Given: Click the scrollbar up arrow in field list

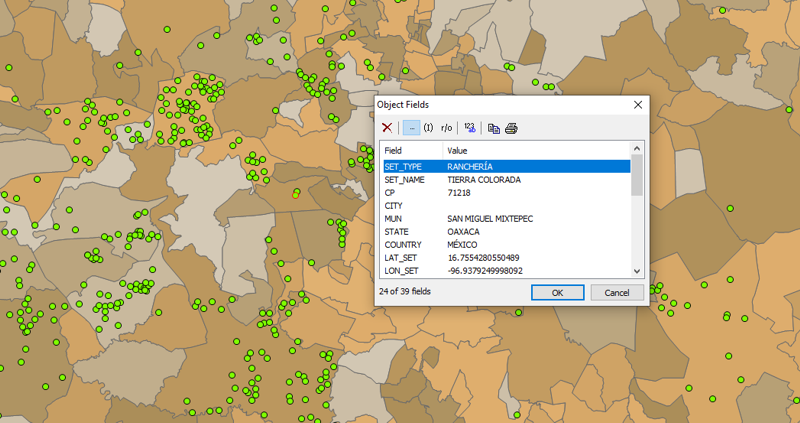Looking at the screenshot, I should (637, 148).
